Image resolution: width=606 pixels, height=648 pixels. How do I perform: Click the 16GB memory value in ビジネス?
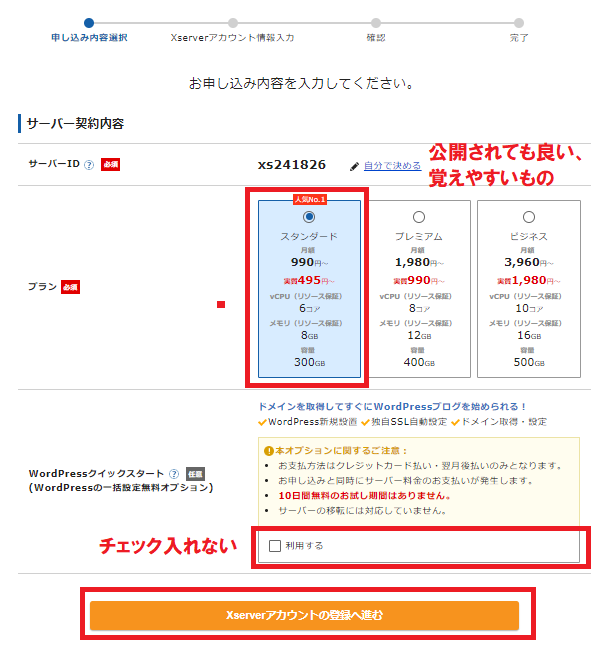click(529, 335)
